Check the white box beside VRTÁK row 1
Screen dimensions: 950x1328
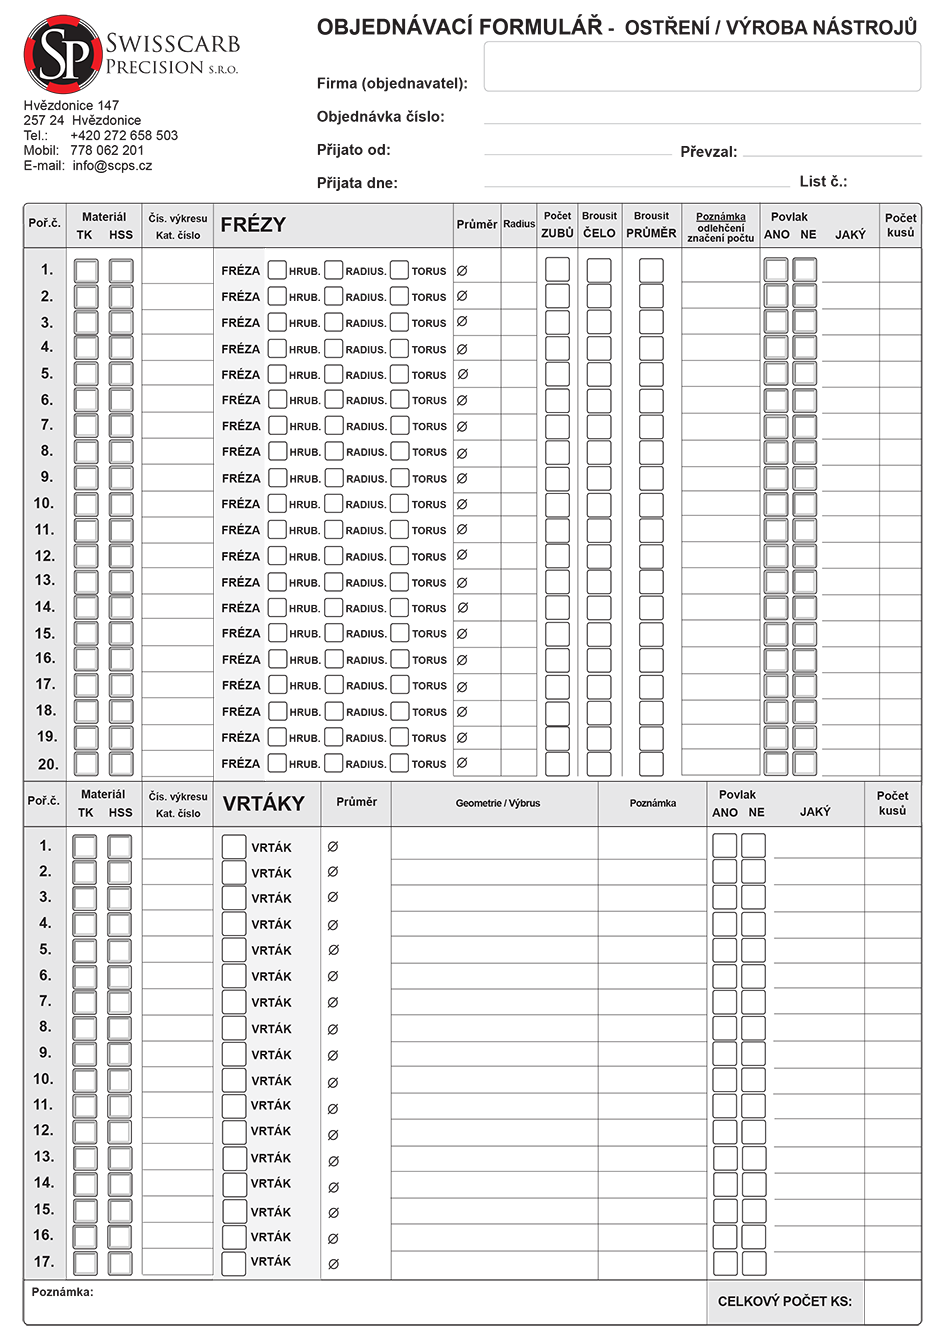(x=234, y=847)
